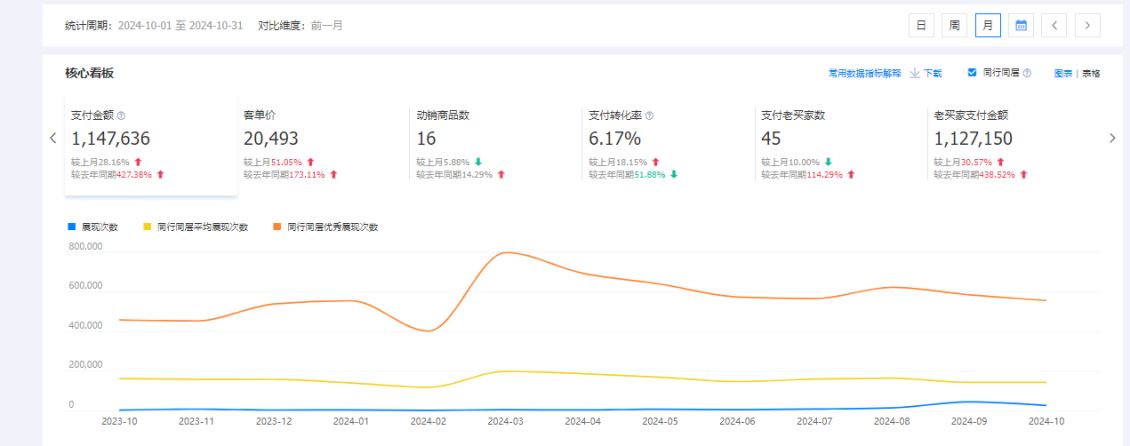Click the download icon next to 下载
The height and width of the screenshot is (446, 1130).
(x=915, y=73)
